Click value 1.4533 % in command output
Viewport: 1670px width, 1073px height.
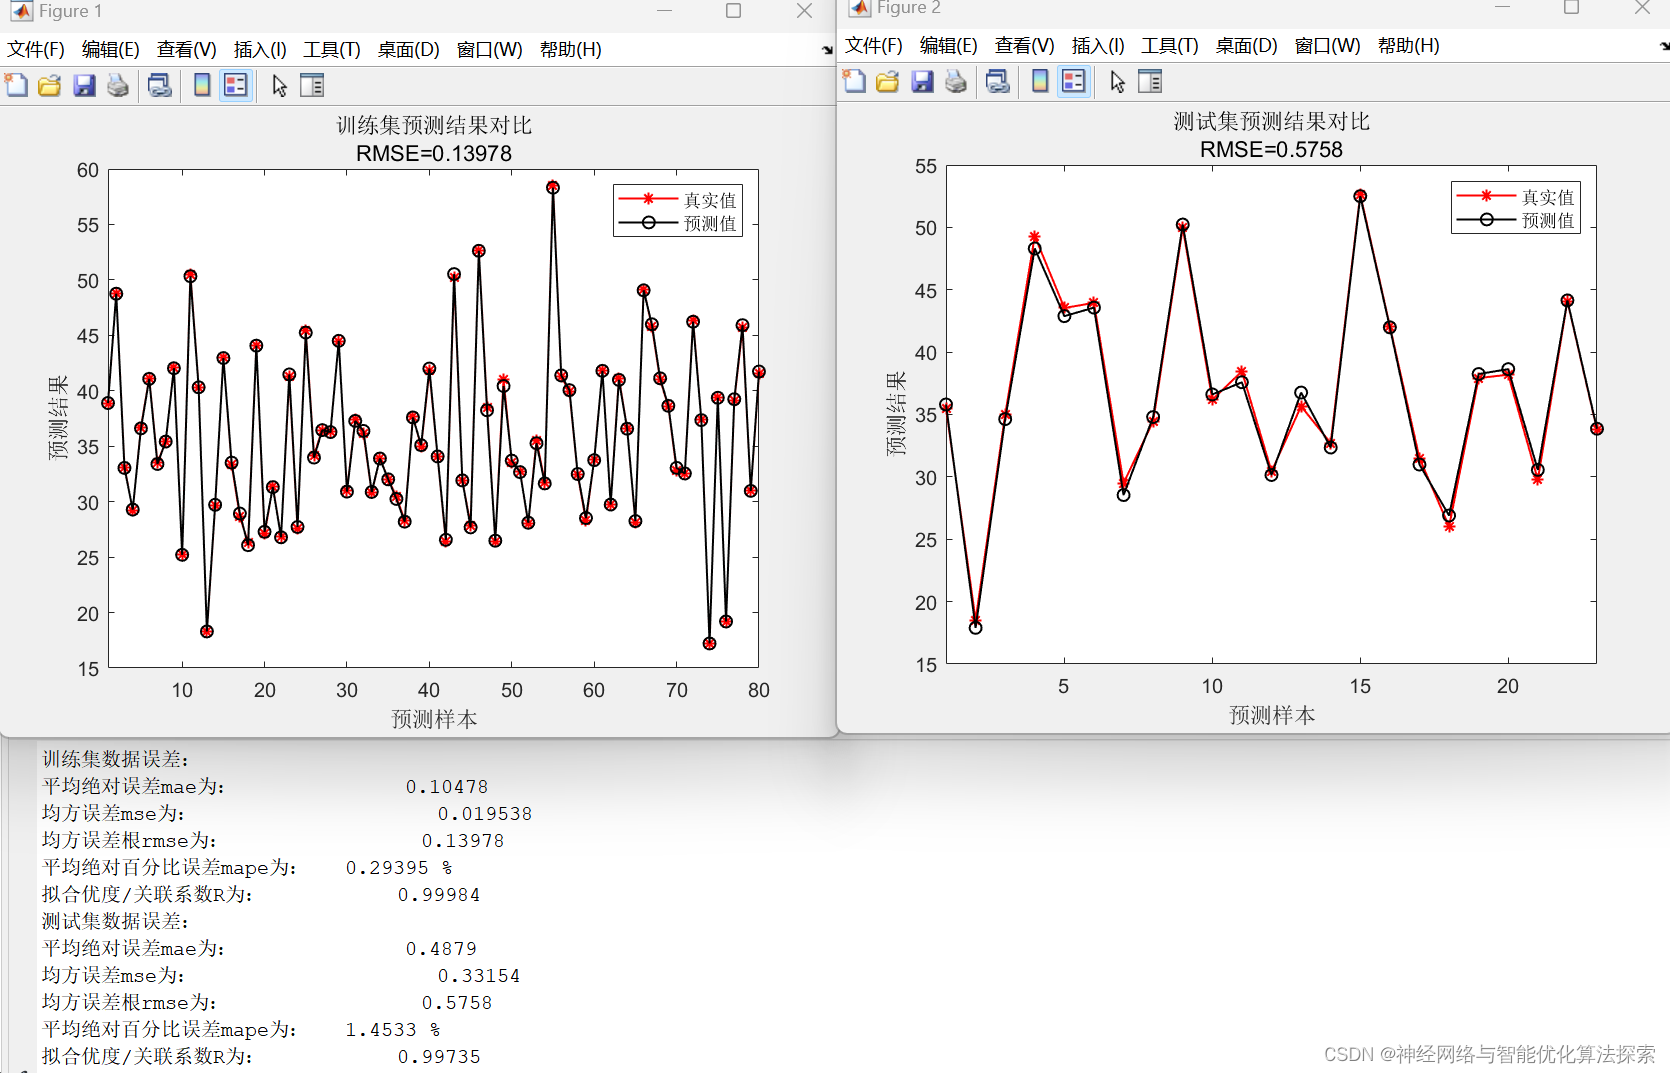393,1030
